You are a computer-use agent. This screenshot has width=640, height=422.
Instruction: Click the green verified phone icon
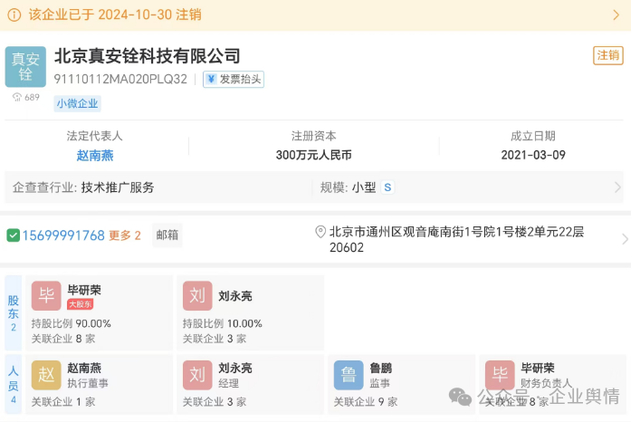[x=13, y=235]
